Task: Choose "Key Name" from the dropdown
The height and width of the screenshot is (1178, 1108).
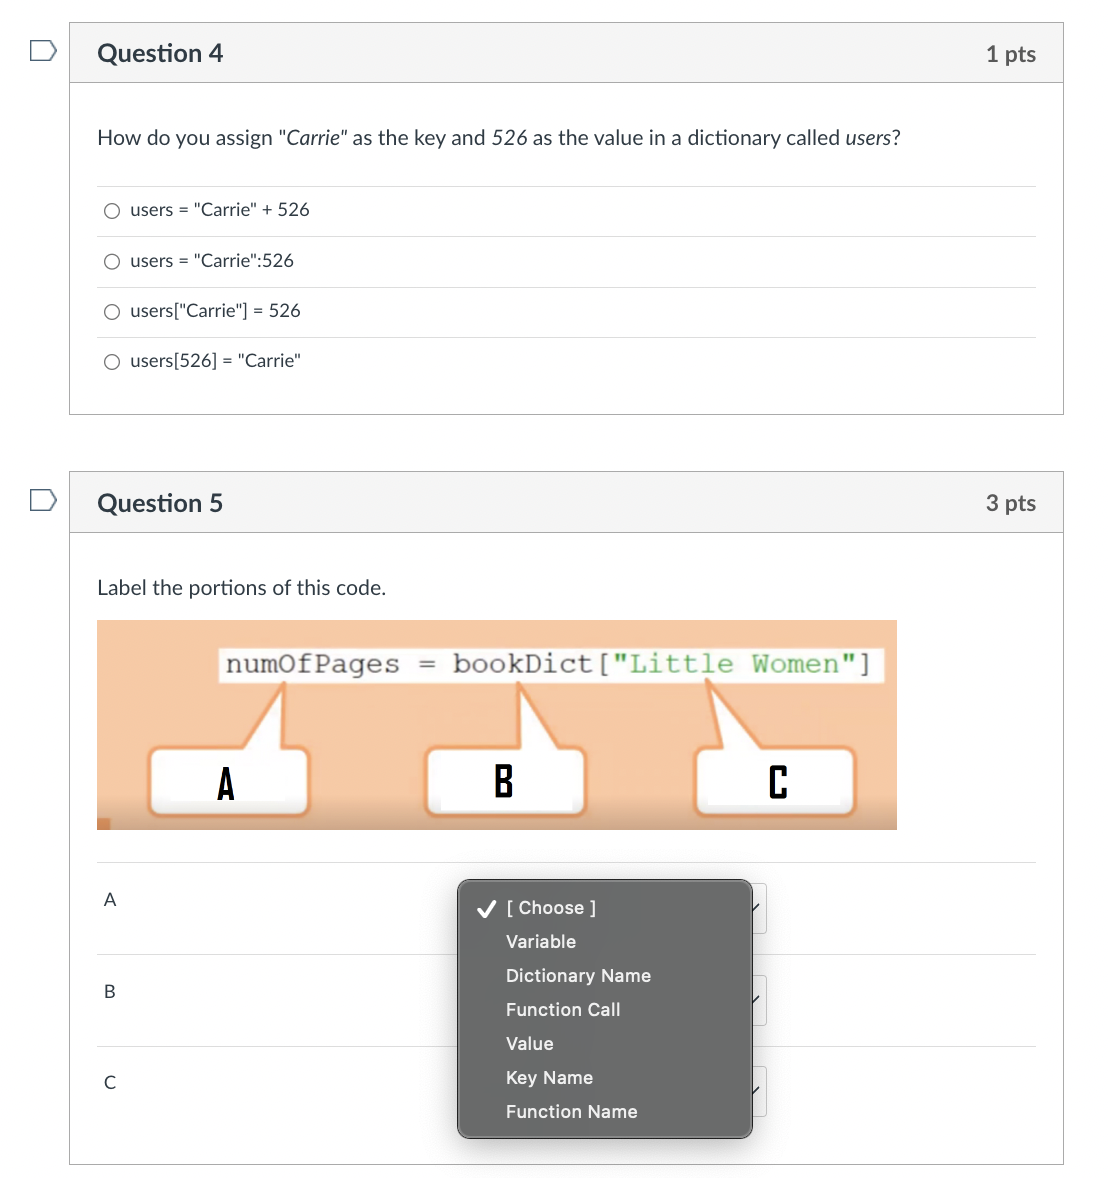Action: pyautogui.click(x=549, y=1077)
